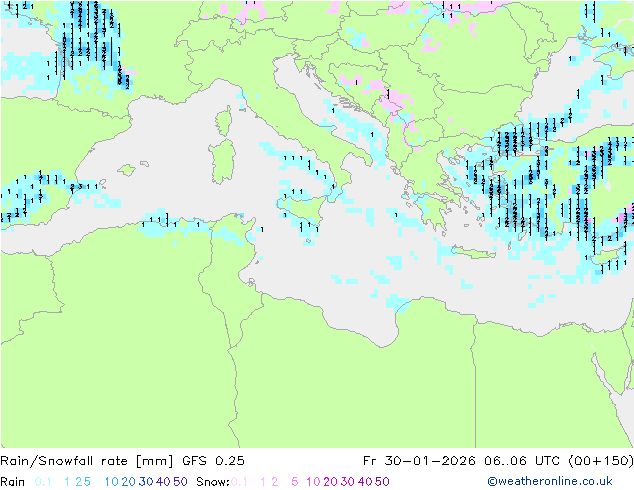The image size is (634, 490).
Task: Select the Snow legend value 10
Action: coord(313,482)
